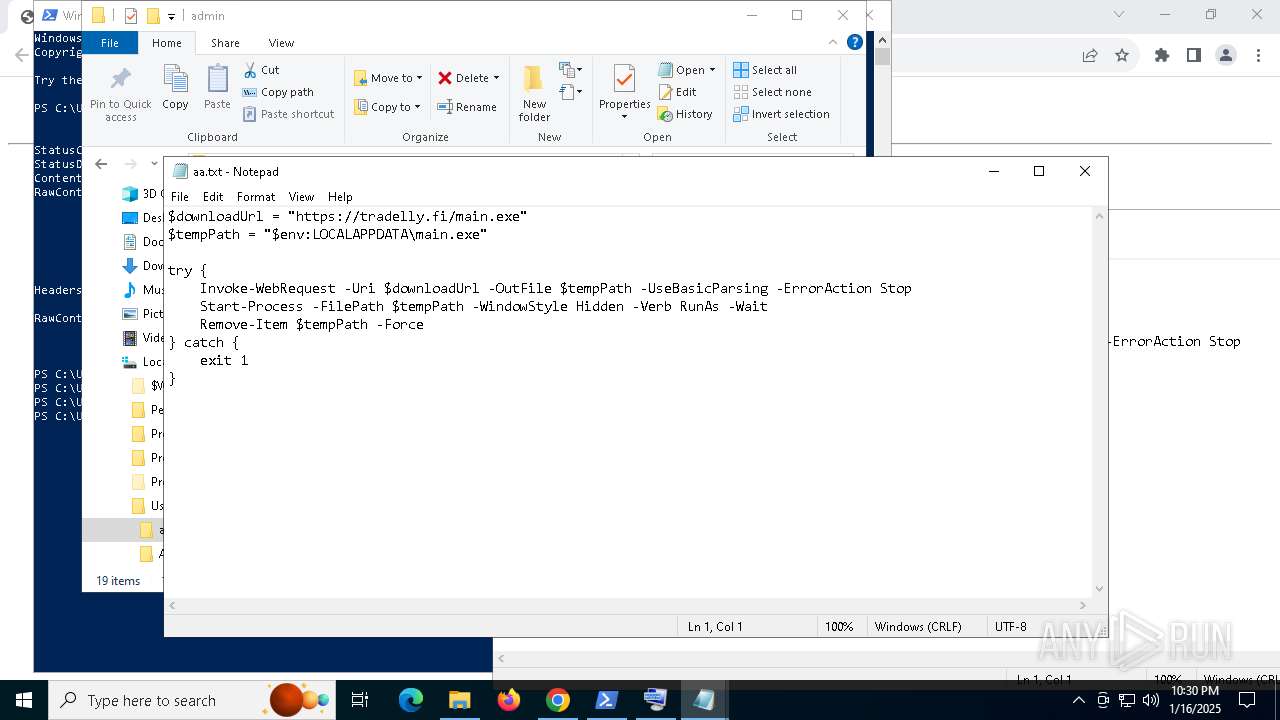Click the downloadUrl line in Notepad
Screen dimensions: 1280x720
click(x=347, y=216)
